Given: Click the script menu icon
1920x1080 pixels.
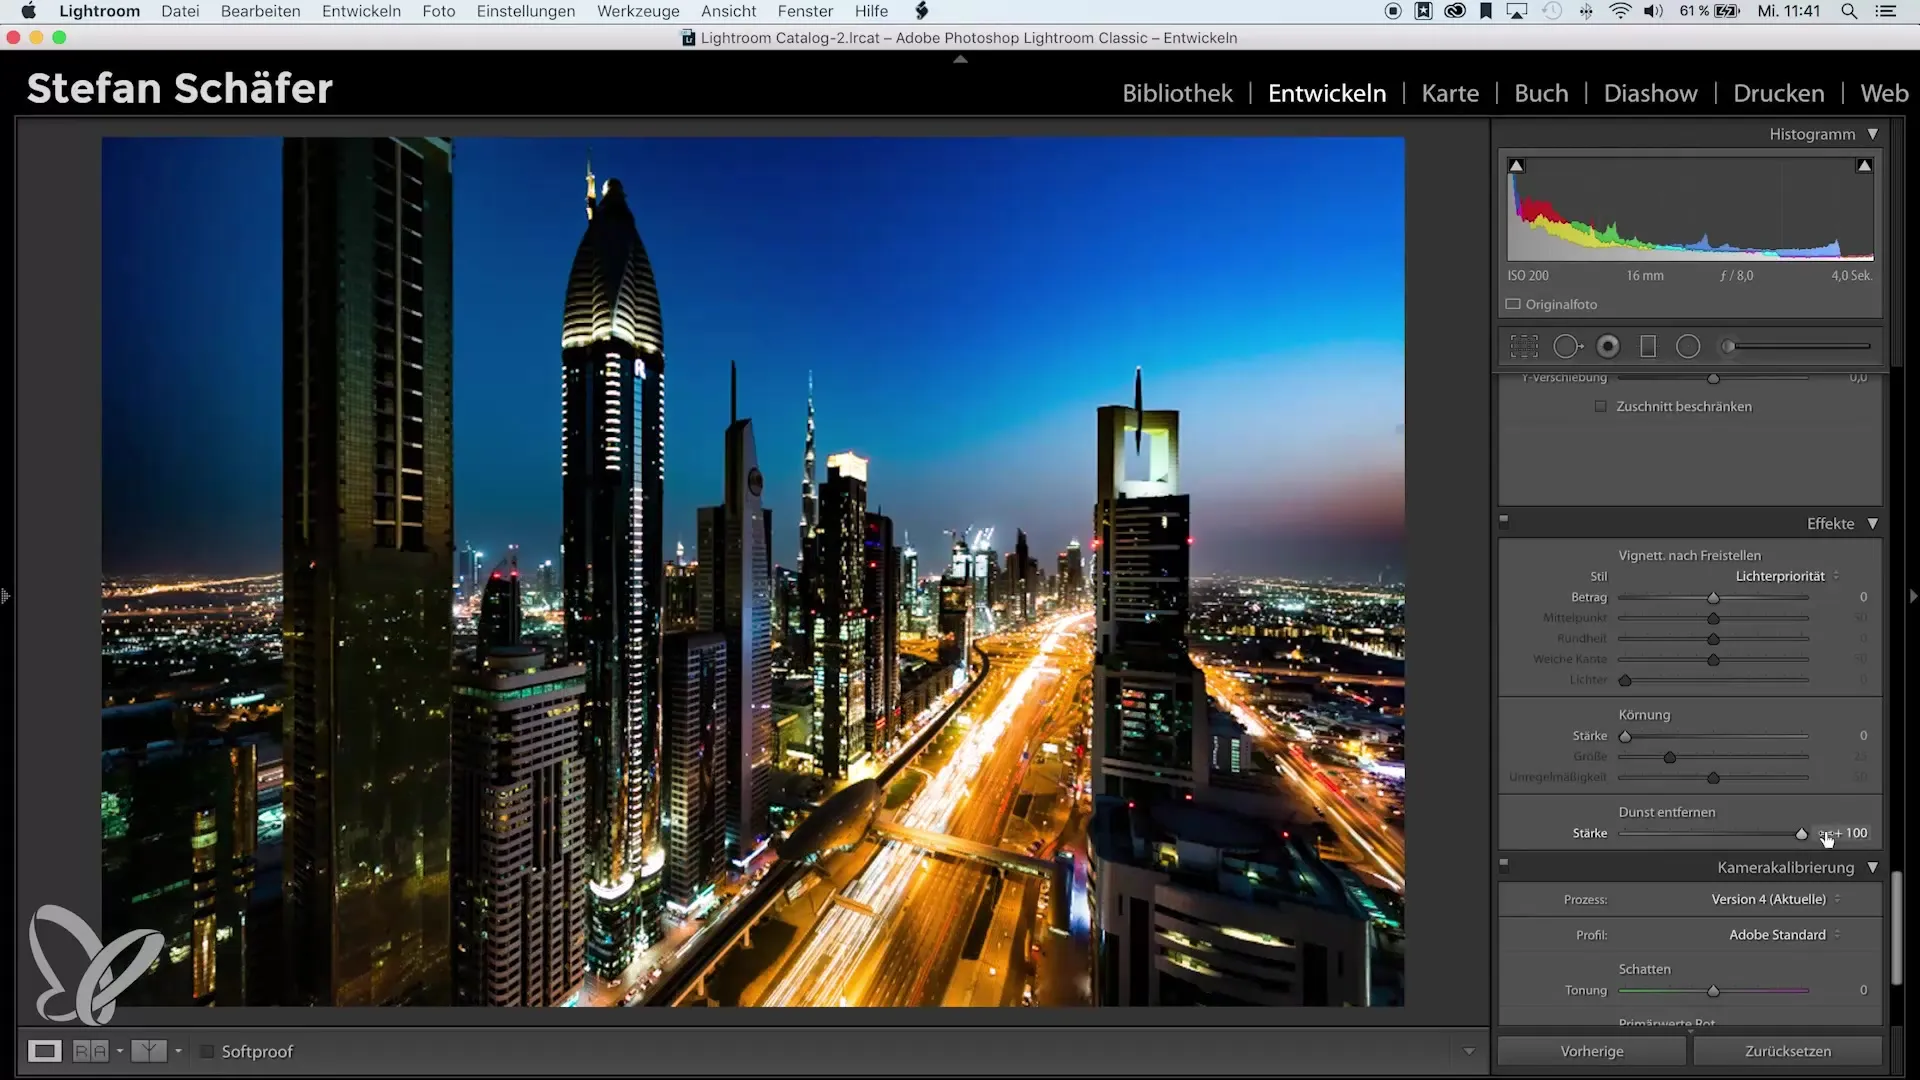Looking at the screenshot, I should point(922,11).
